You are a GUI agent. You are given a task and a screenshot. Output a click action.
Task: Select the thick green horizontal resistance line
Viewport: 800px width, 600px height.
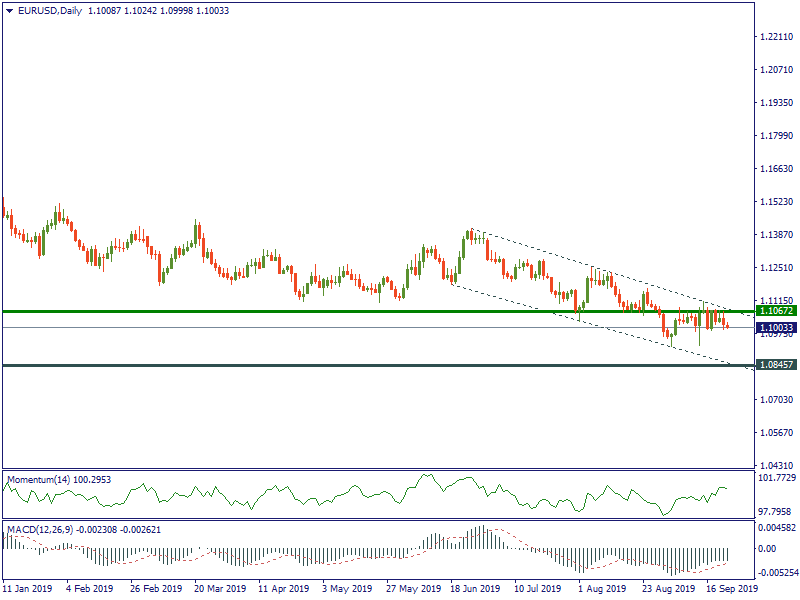pyautogui.click(x=300, y=311)
